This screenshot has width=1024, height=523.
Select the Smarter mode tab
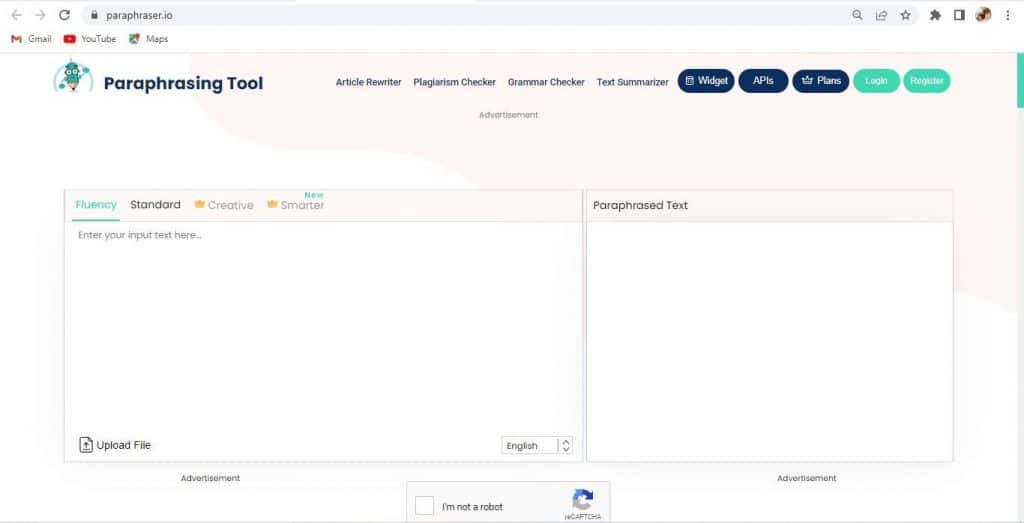point(296,205)
